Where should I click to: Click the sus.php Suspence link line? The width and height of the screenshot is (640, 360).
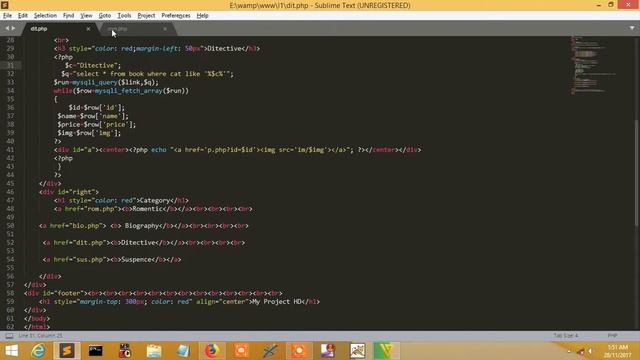click(x=112, y=260)
